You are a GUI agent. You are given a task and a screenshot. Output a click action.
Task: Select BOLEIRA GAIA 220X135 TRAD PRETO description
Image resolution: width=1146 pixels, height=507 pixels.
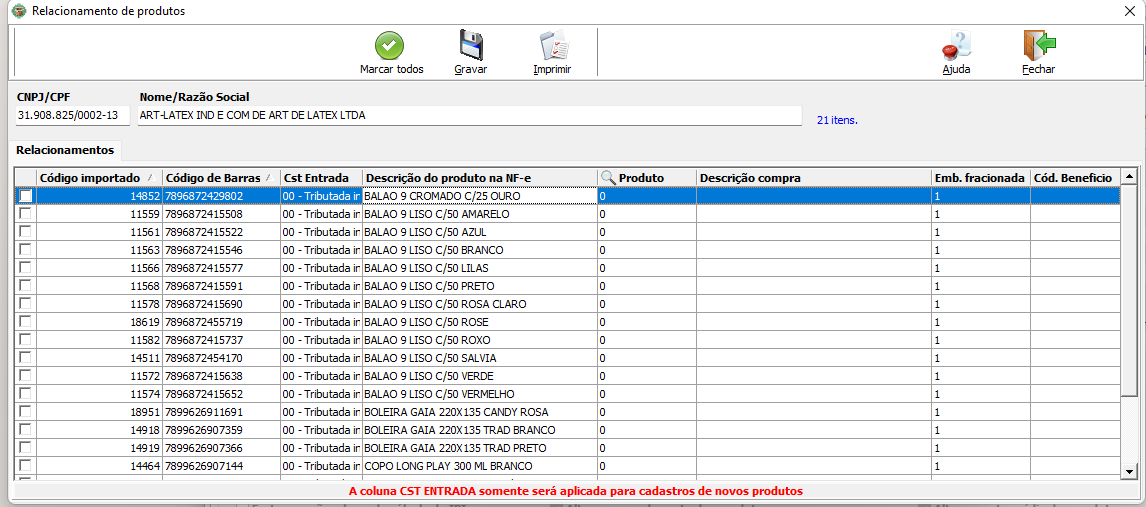tap(479, 447)
